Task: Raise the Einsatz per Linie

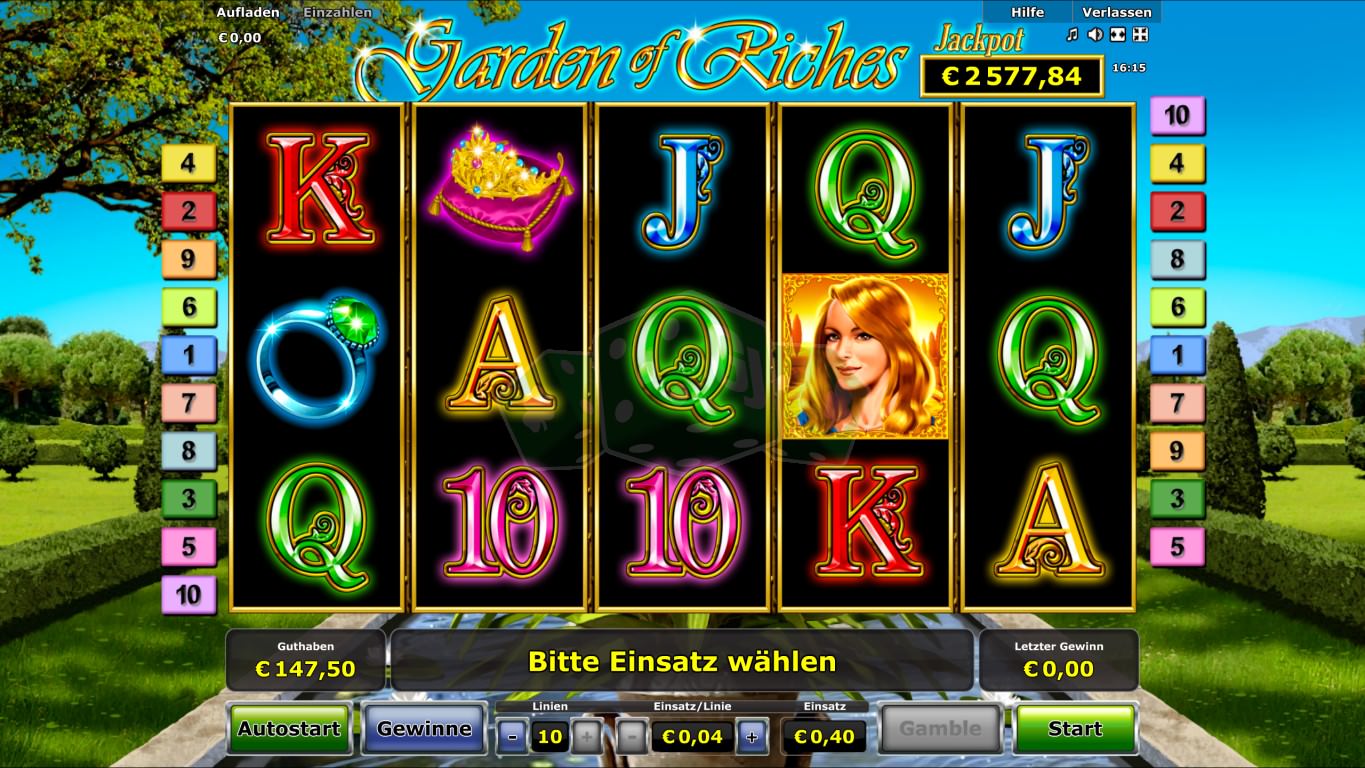Action: click(x=752, y=738)
